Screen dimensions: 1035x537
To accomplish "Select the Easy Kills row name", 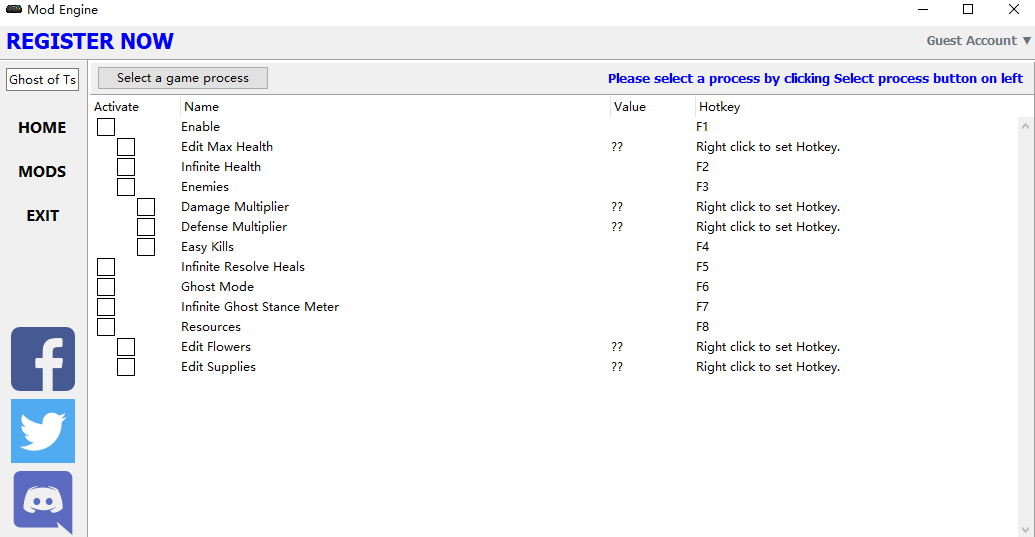I will 207,247.
